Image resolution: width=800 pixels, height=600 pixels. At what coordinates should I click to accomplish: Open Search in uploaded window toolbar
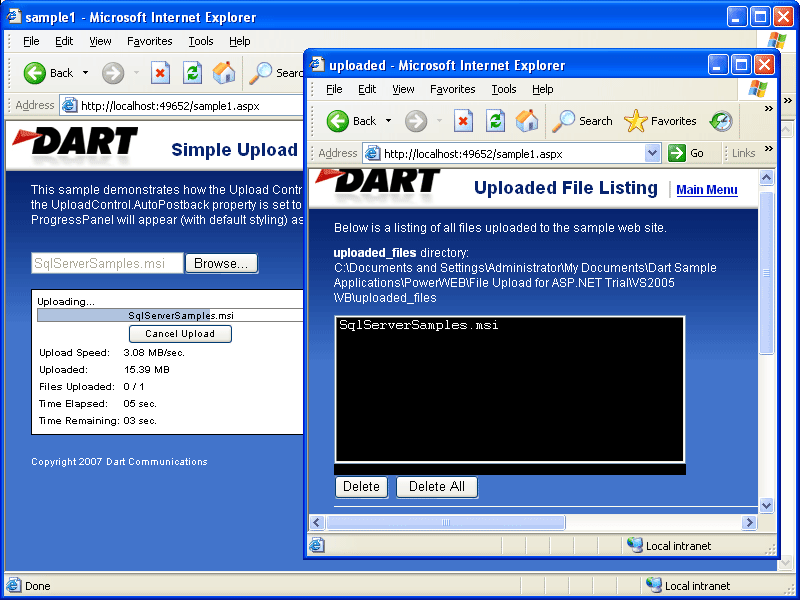(582, 121)
